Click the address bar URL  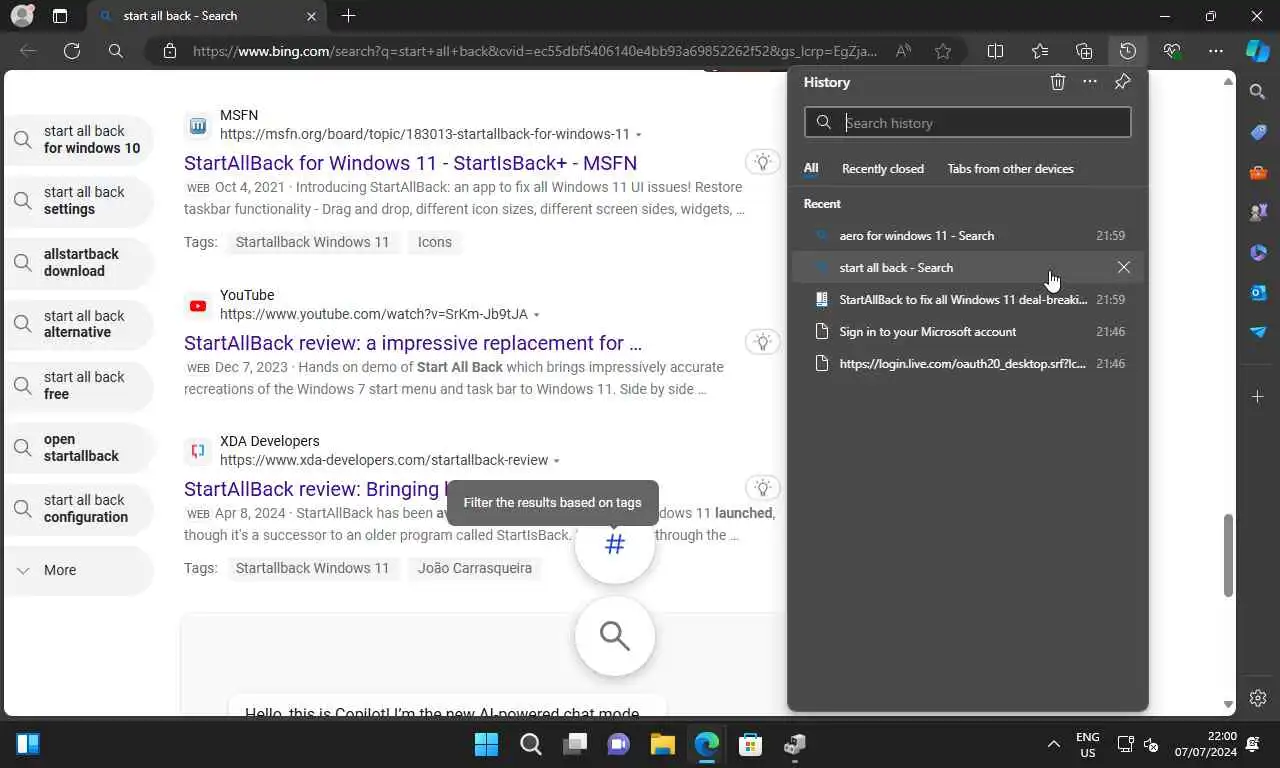tap(535, 51)
